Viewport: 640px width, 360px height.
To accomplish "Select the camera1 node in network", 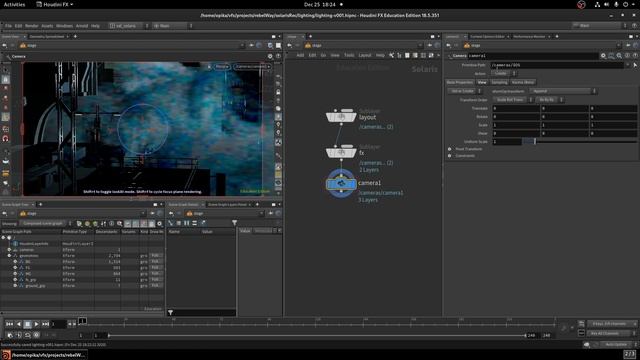I will (x=341, y=184).
